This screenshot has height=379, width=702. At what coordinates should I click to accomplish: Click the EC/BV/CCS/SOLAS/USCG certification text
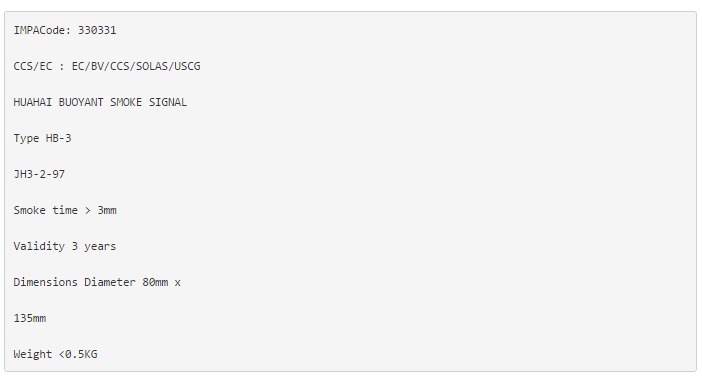136,66
